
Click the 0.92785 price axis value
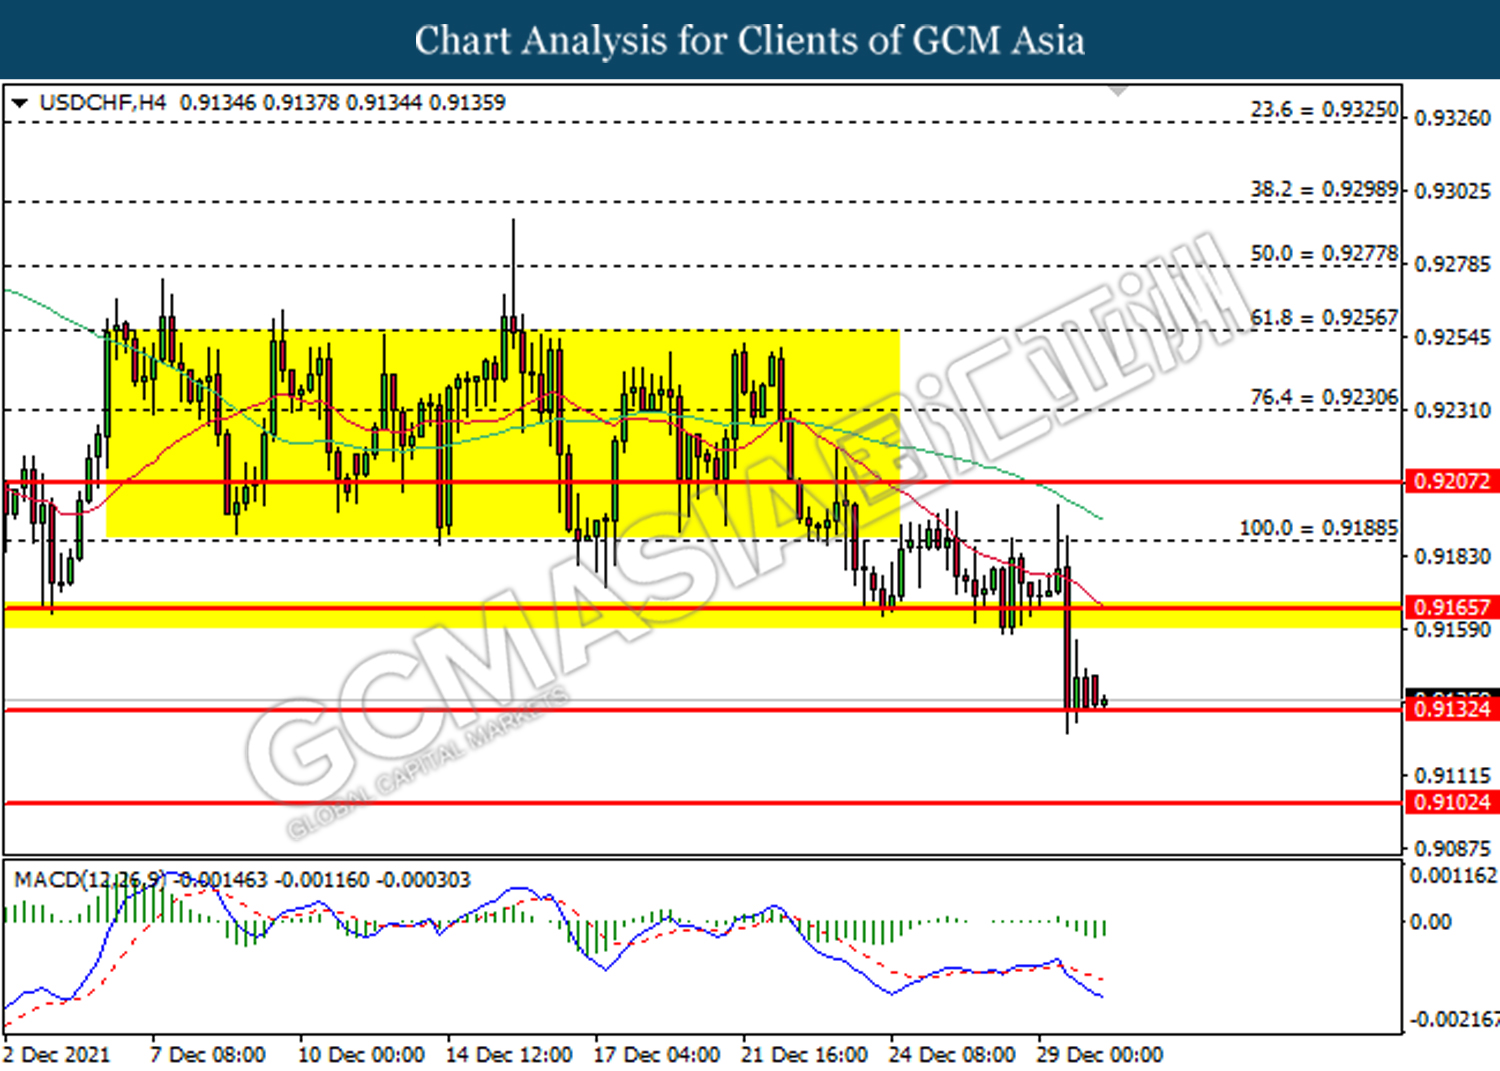click(1453, 264)
